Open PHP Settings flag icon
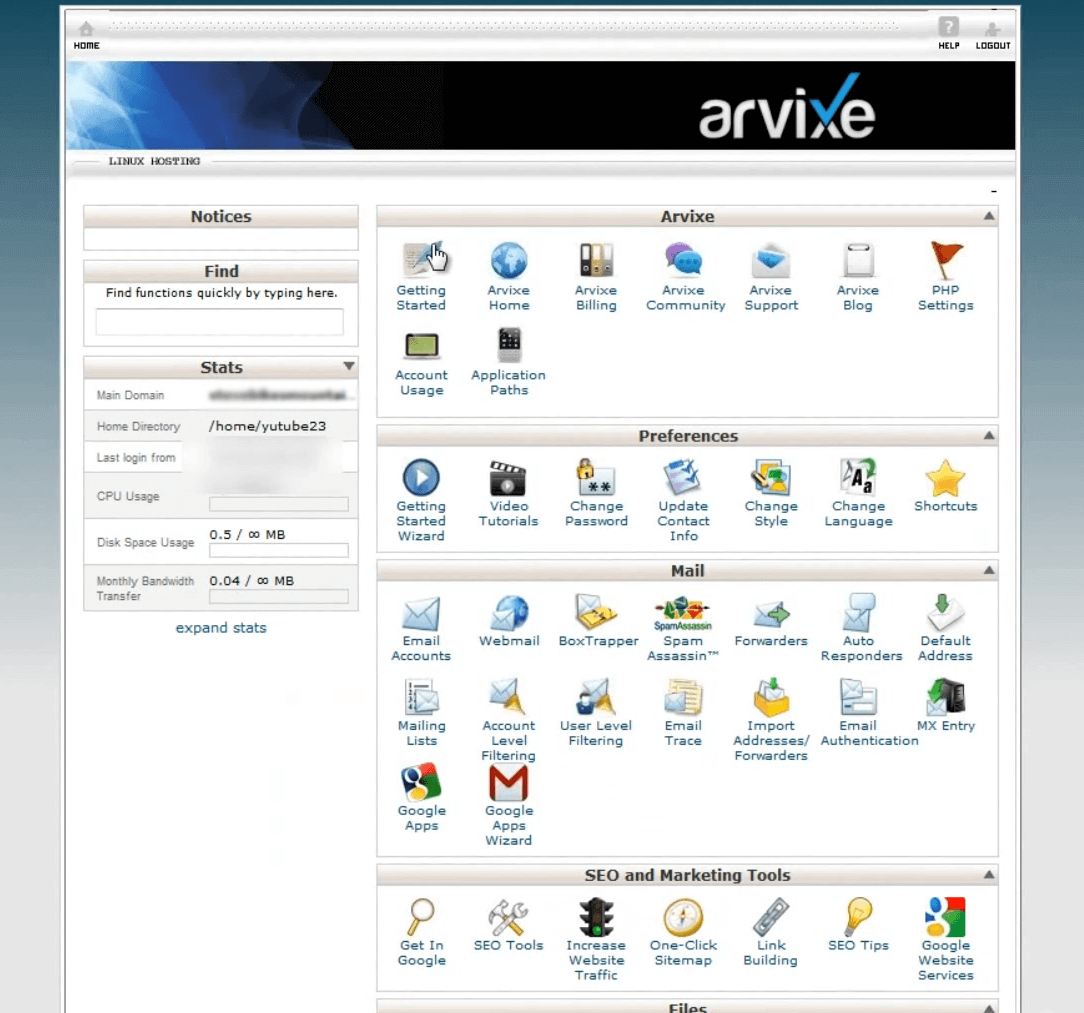Screen dimensions: 1084x1013 tap(946, 261)
